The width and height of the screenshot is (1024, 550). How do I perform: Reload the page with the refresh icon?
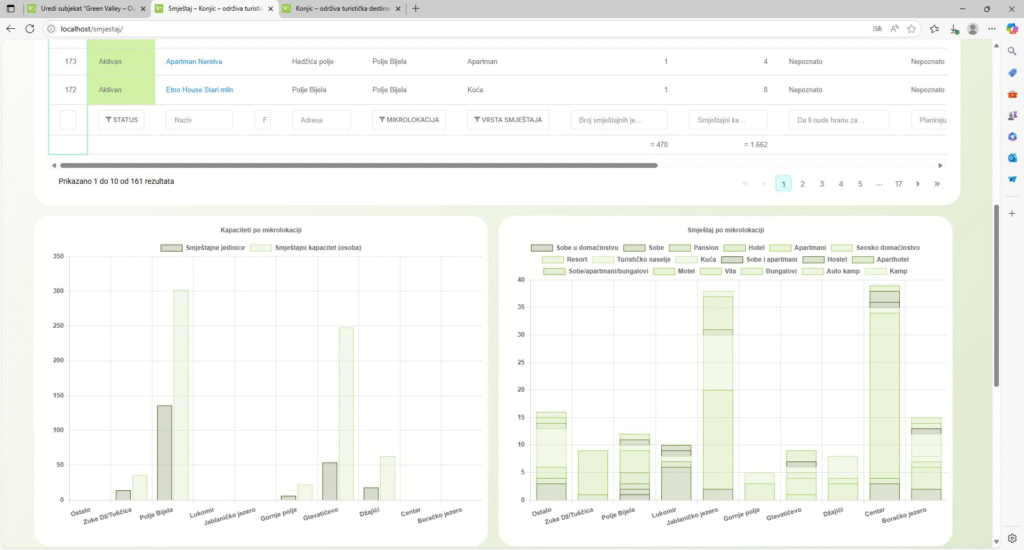click(x=32, y=29)
